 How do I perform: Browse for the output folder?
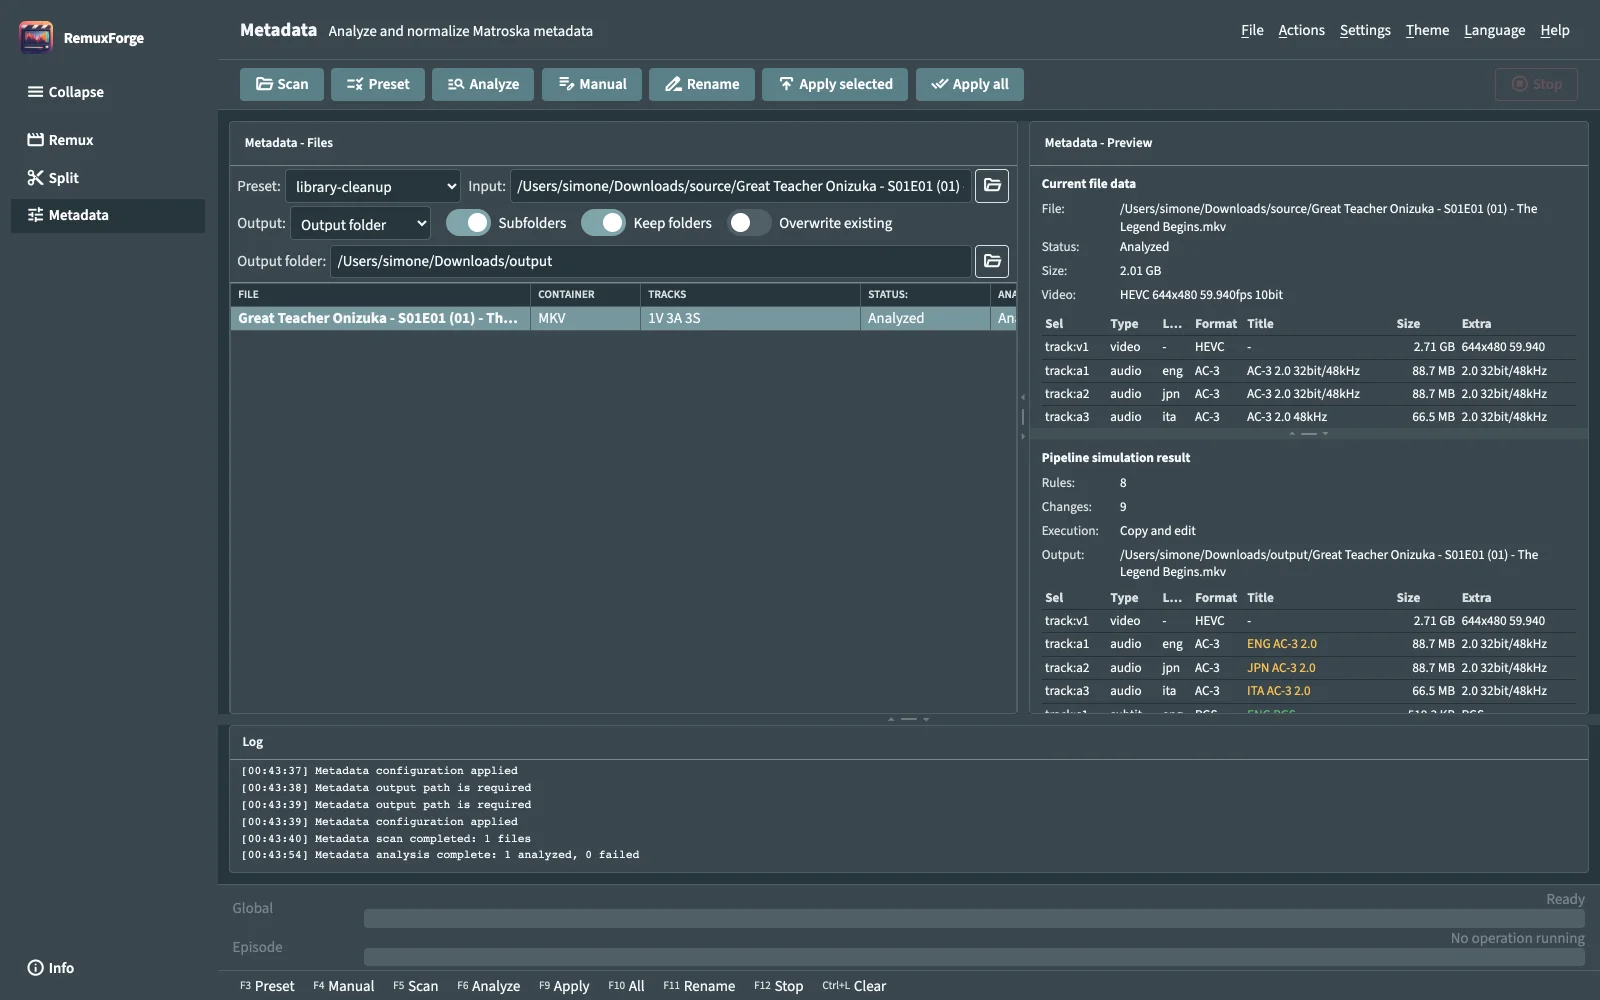(x=992, y=261)
